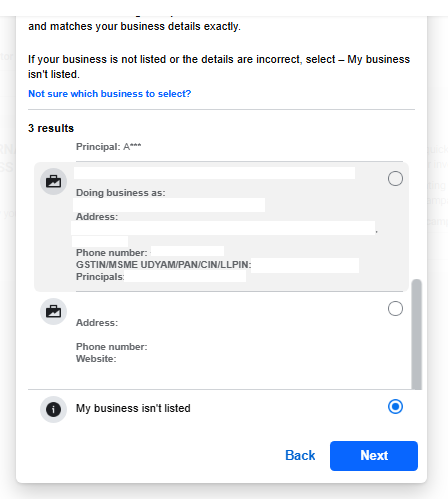Image resolution: width=448 pixels, height=499 pixels.
Task: Click the Doing business as label in first result
Action: point(121,193)
